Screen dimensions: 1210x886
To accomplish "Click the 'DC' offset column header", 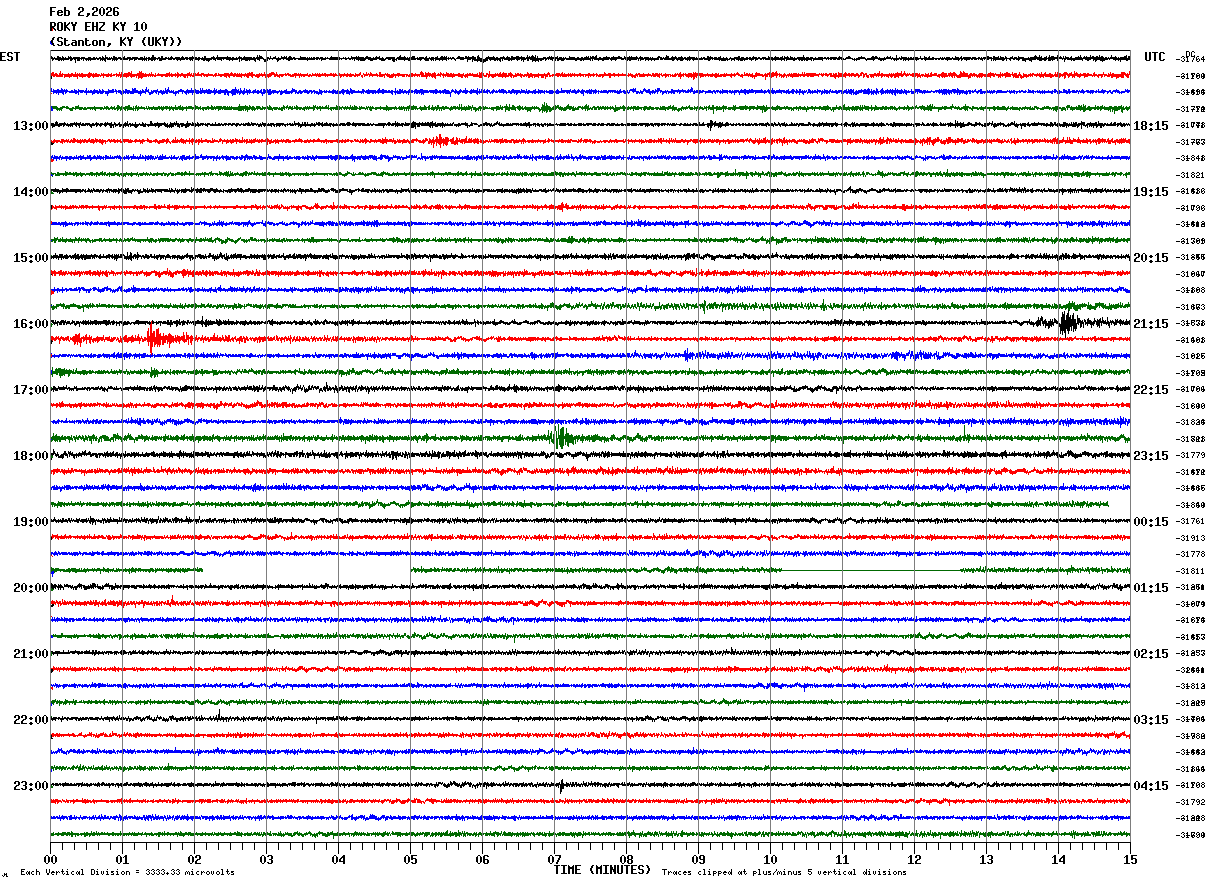I will [1190, 54].
